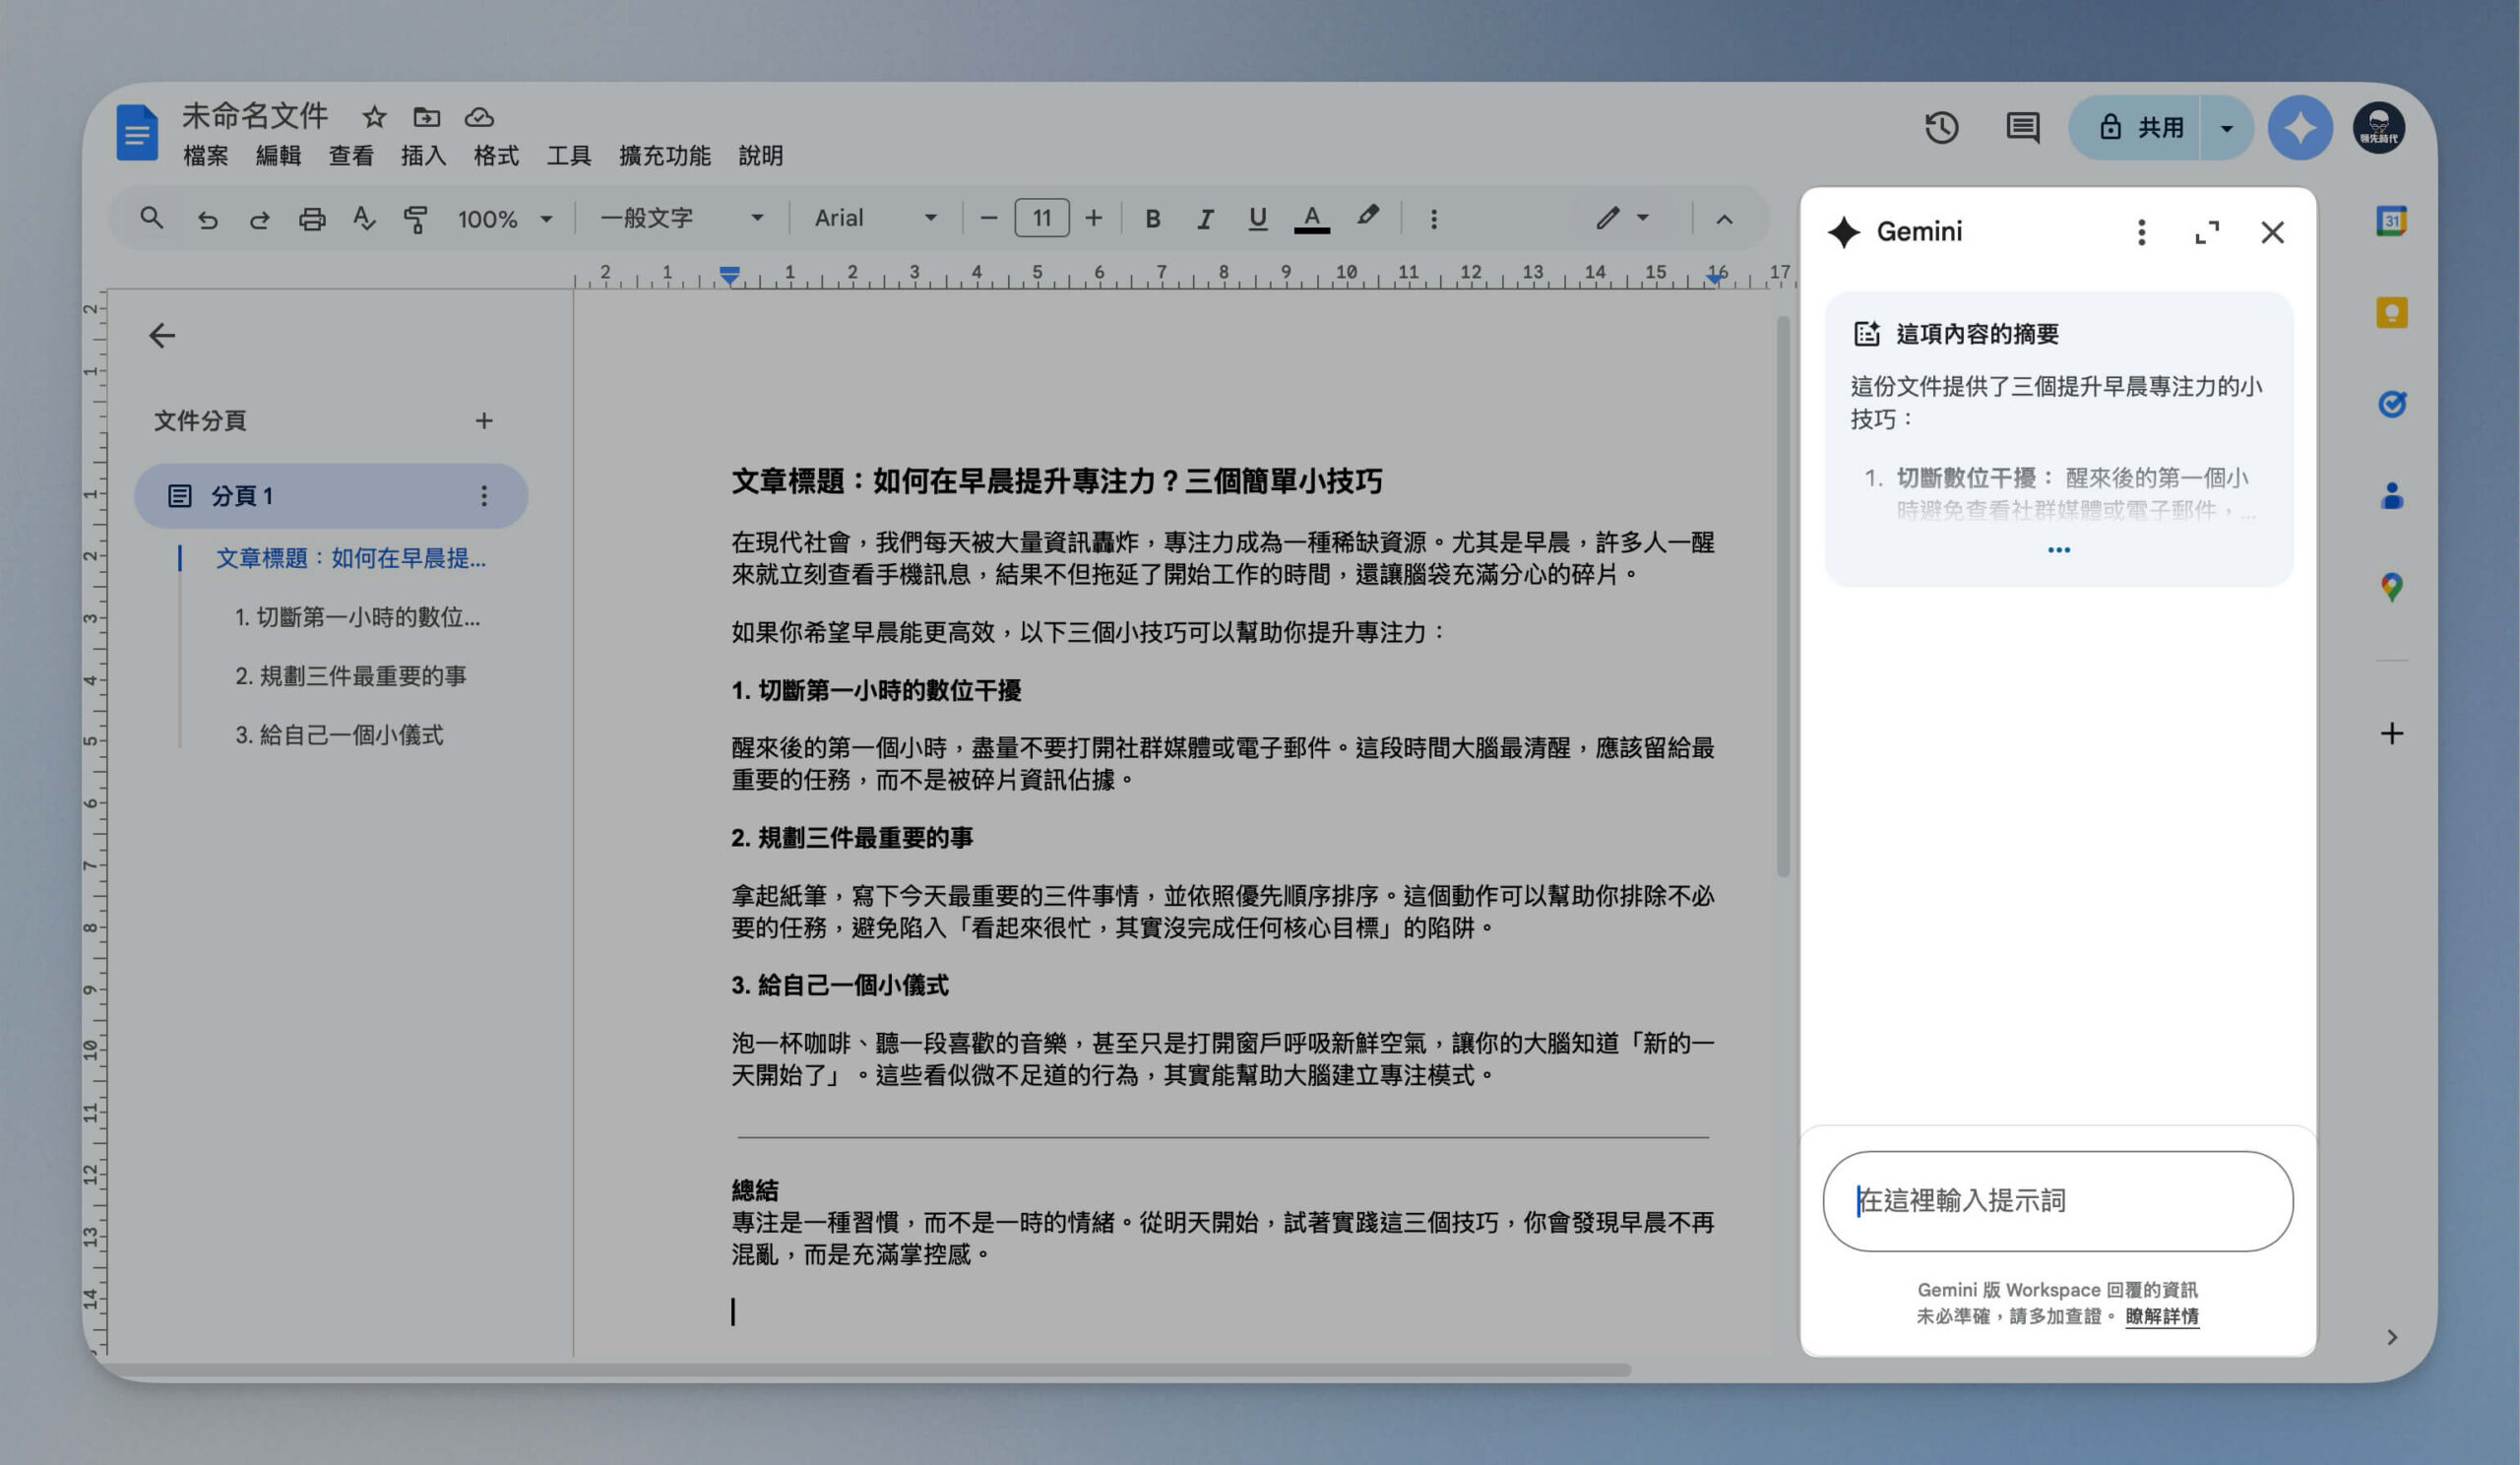Open the zoom 100% dropdown

pyautogui.click(x=505, y=218)
